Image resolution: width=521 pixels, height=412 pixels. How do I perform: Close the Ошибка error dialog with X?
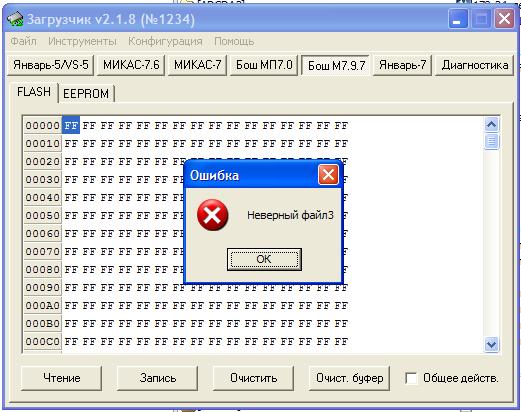[x=328, y=175]
